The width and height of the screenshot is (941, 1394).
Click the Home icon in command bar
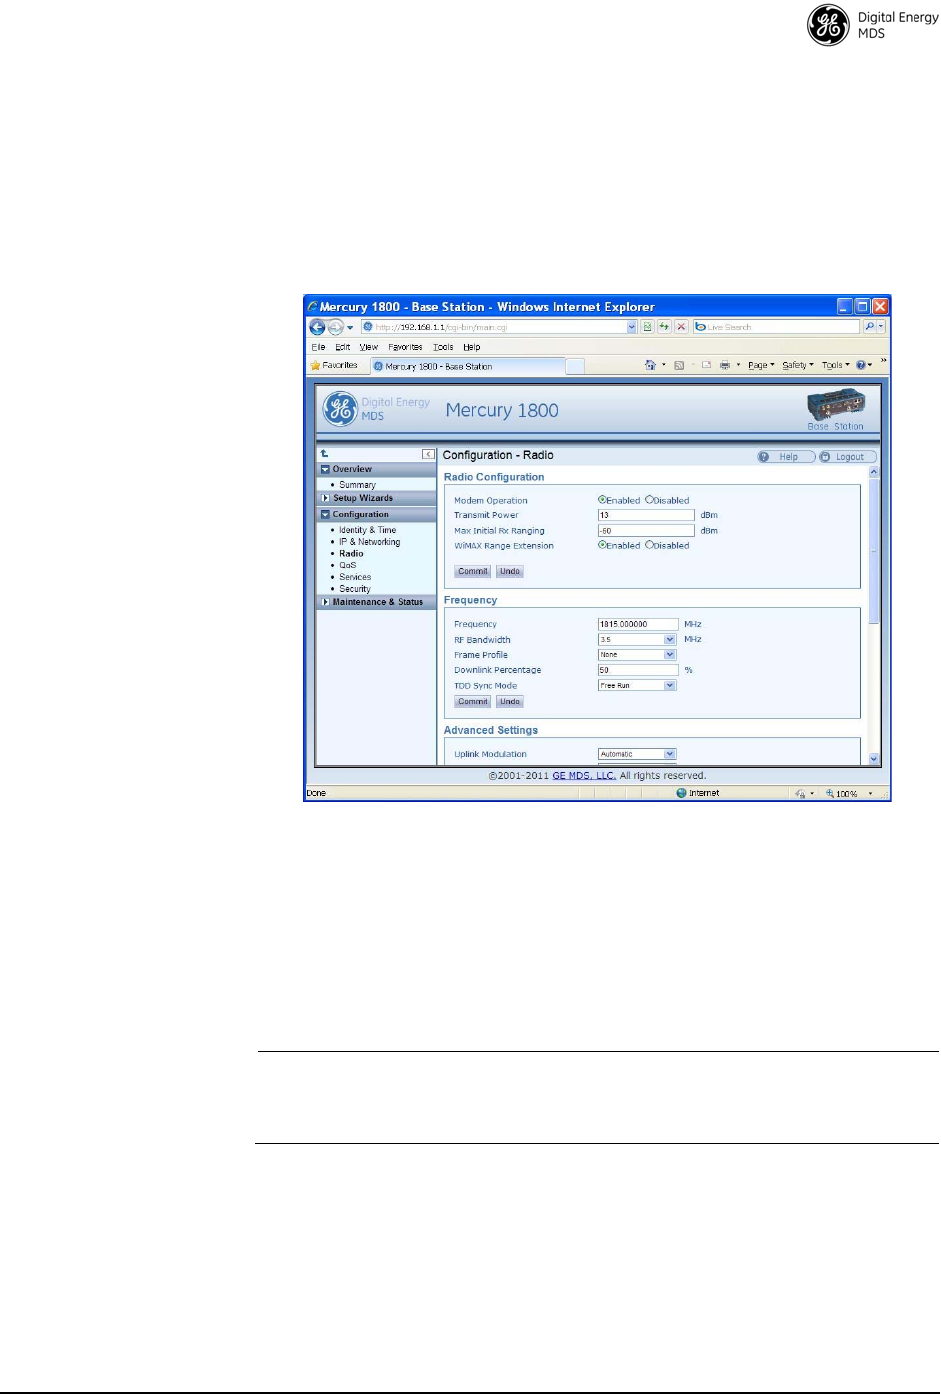point(650,365)
